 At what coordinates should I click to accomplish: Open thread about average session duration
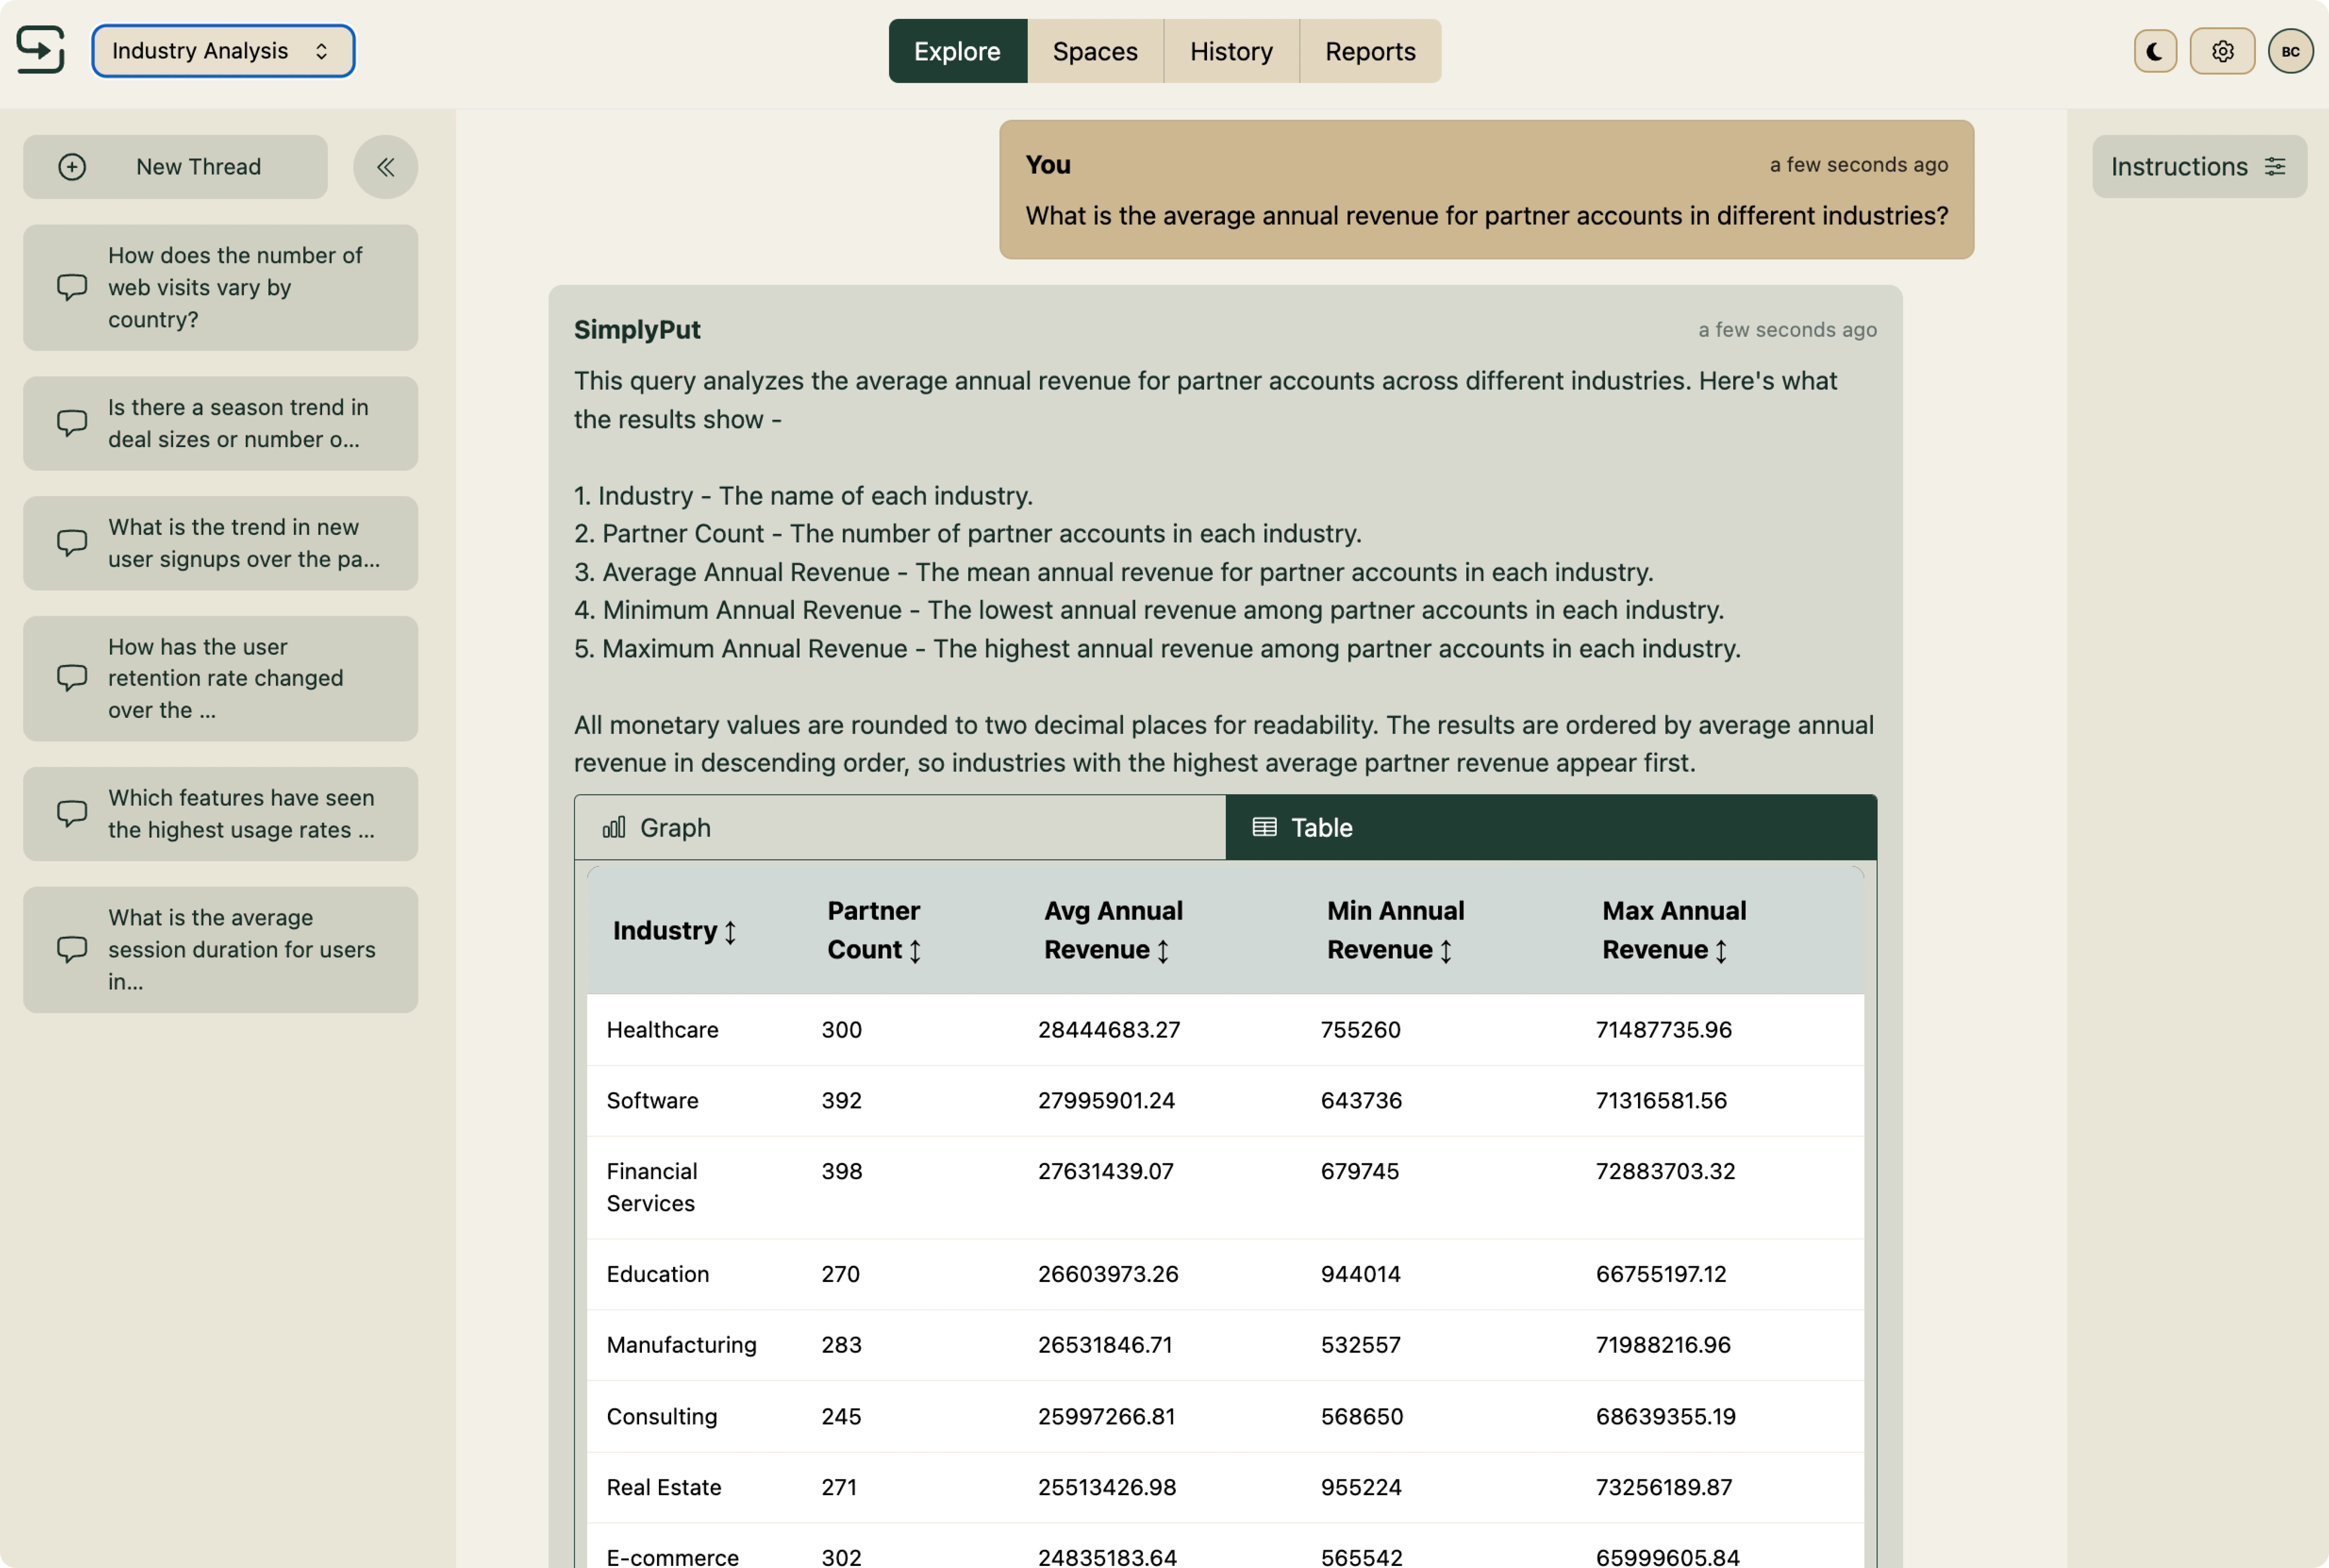(x=220, y=950)
